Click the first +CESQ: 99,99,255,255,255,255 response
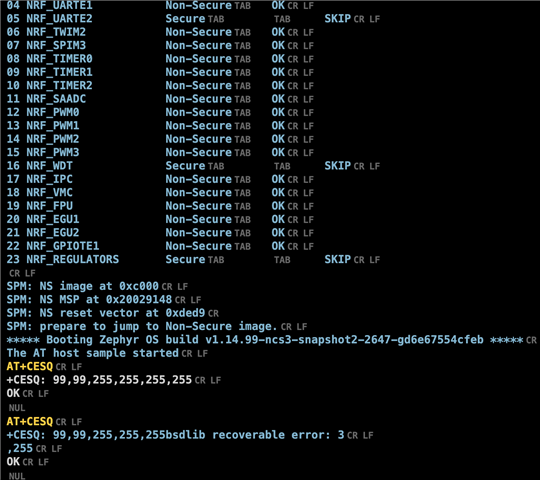The height and width of the screenshot is (480, 540). coord(99,380)
